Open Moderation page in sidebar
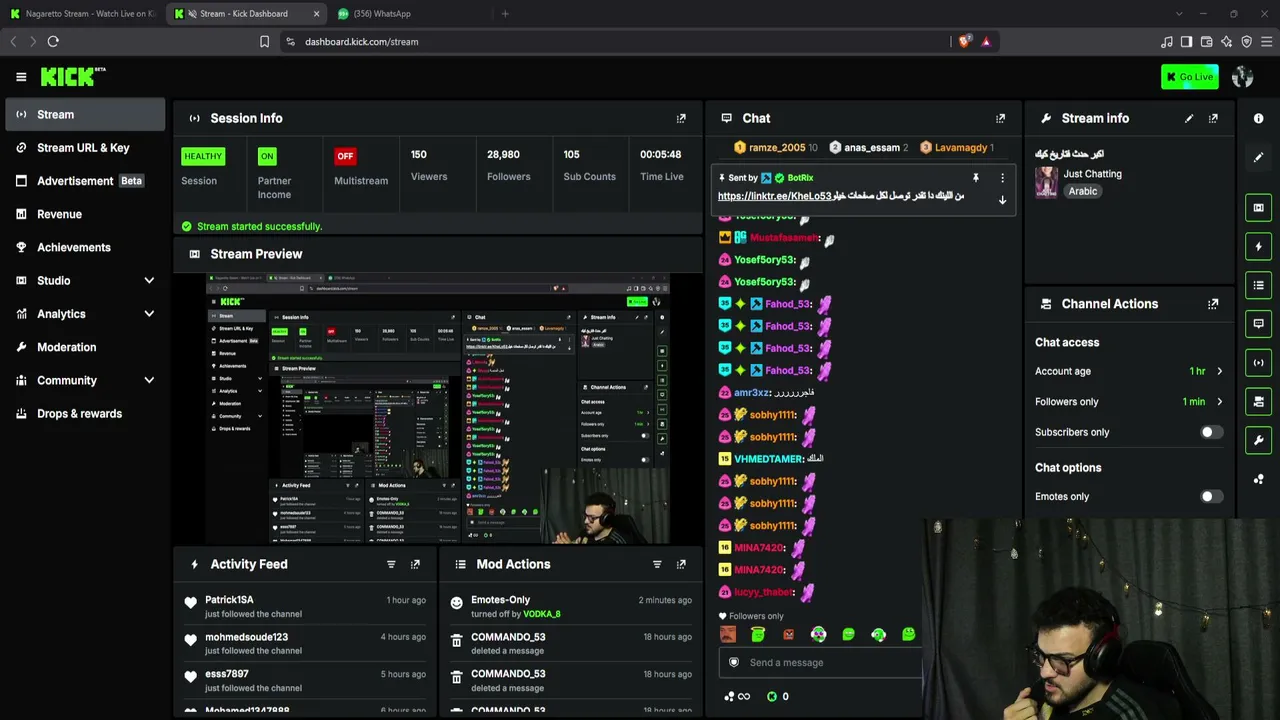1280x720 pixels. point(85,347)
